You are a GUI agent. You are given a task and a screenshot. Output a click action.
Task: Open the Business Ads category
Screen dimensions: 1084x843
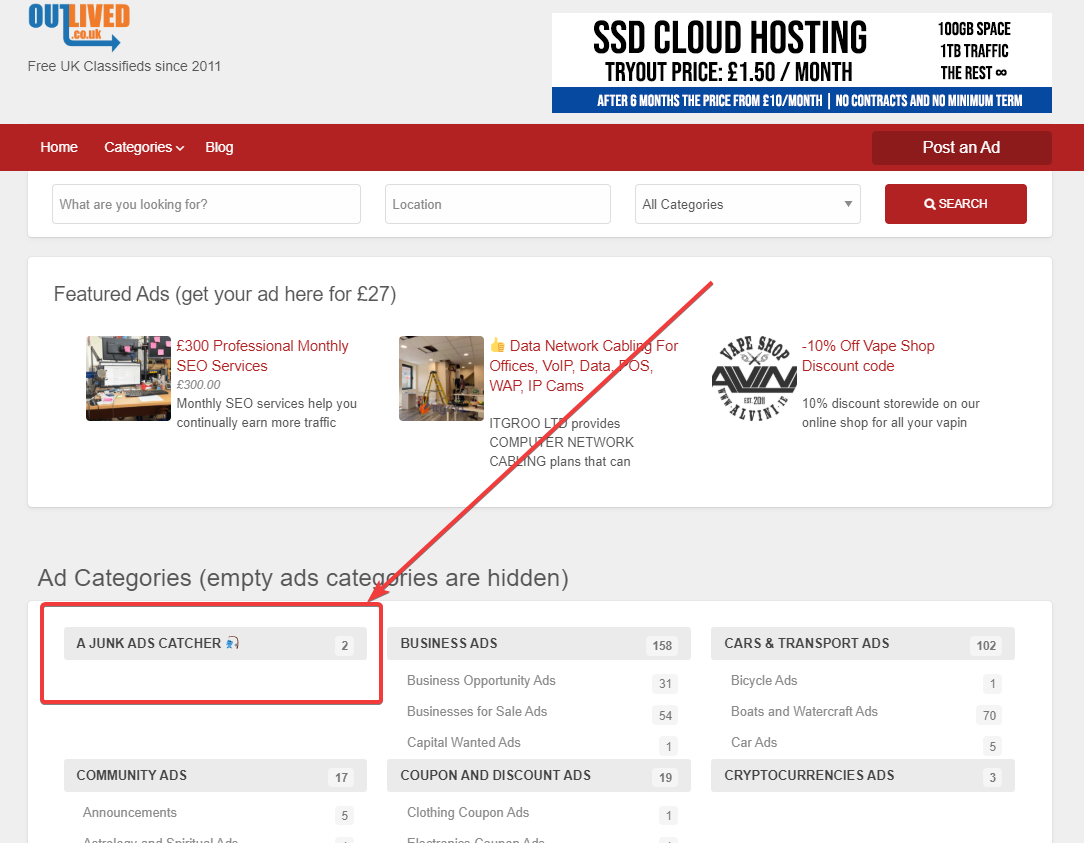click(x=449, y=643)
